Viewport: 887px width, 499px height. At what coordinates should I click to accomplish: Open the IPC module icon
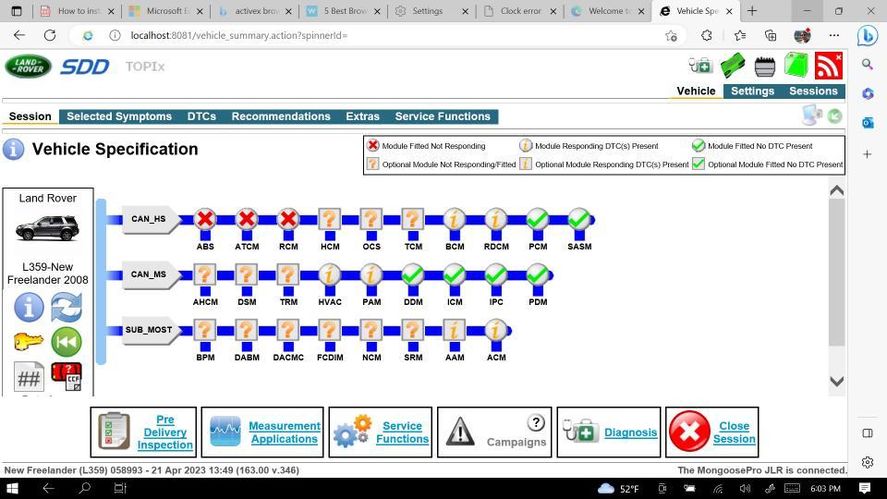(x=496, y=275)
